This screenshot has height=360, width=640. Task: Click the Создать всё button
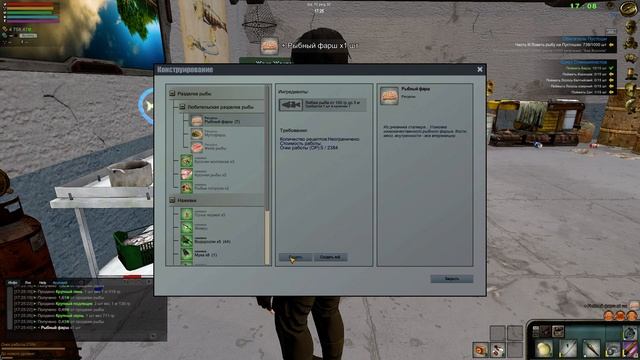[x=330, y=257]
